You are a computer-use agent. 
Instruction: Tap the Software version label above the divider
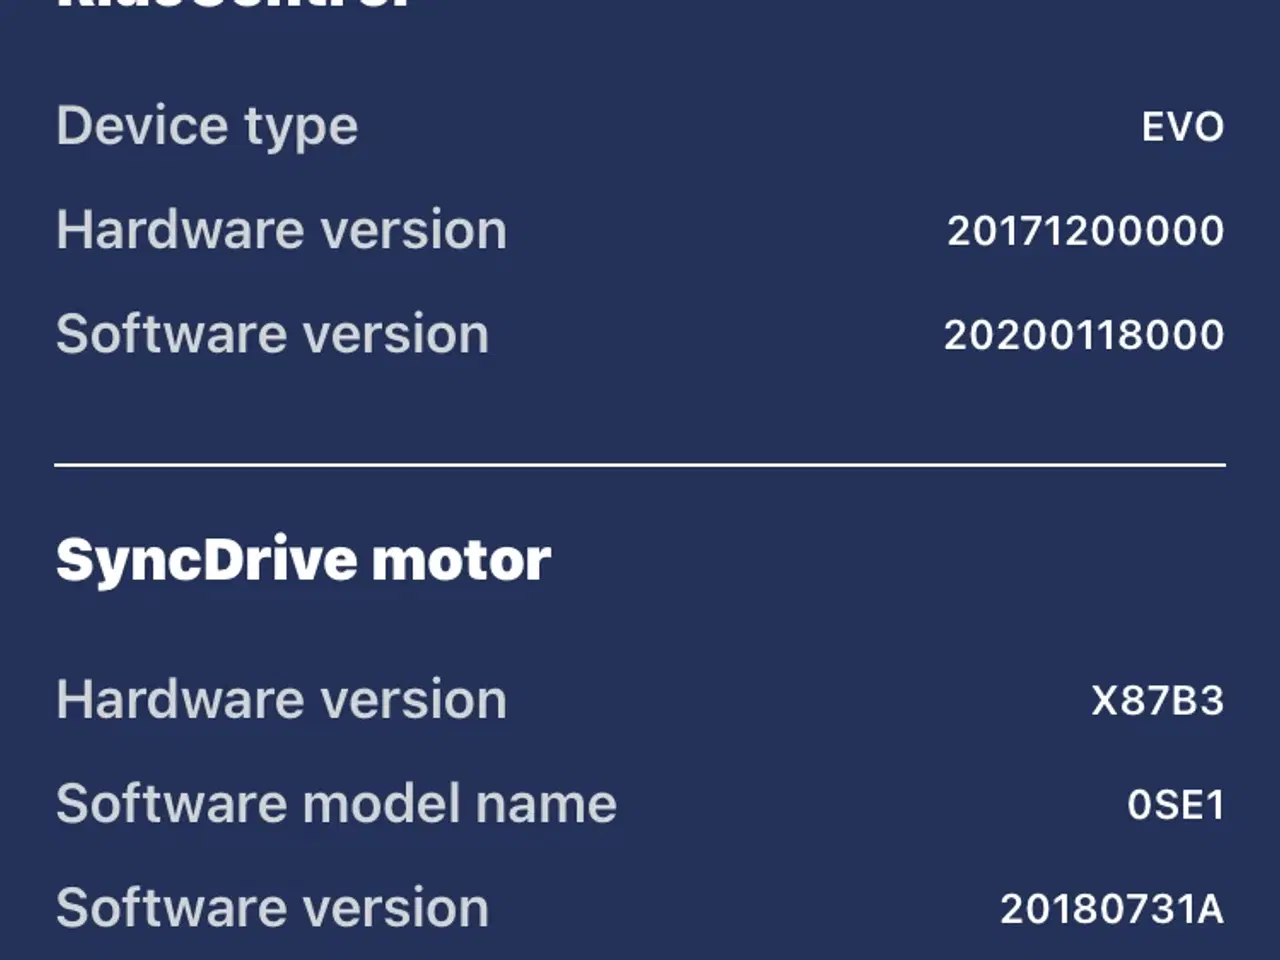pos(272,334)
